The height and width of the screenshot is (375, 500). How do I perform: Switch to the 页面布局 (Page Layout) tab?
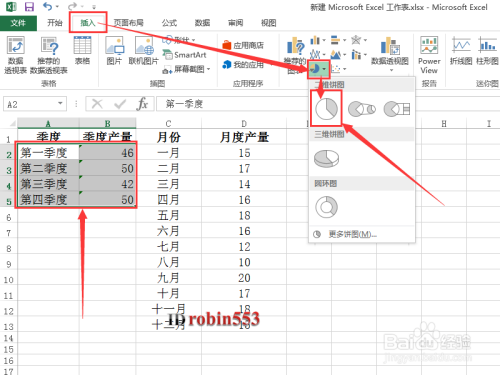[x=128, y=23]
